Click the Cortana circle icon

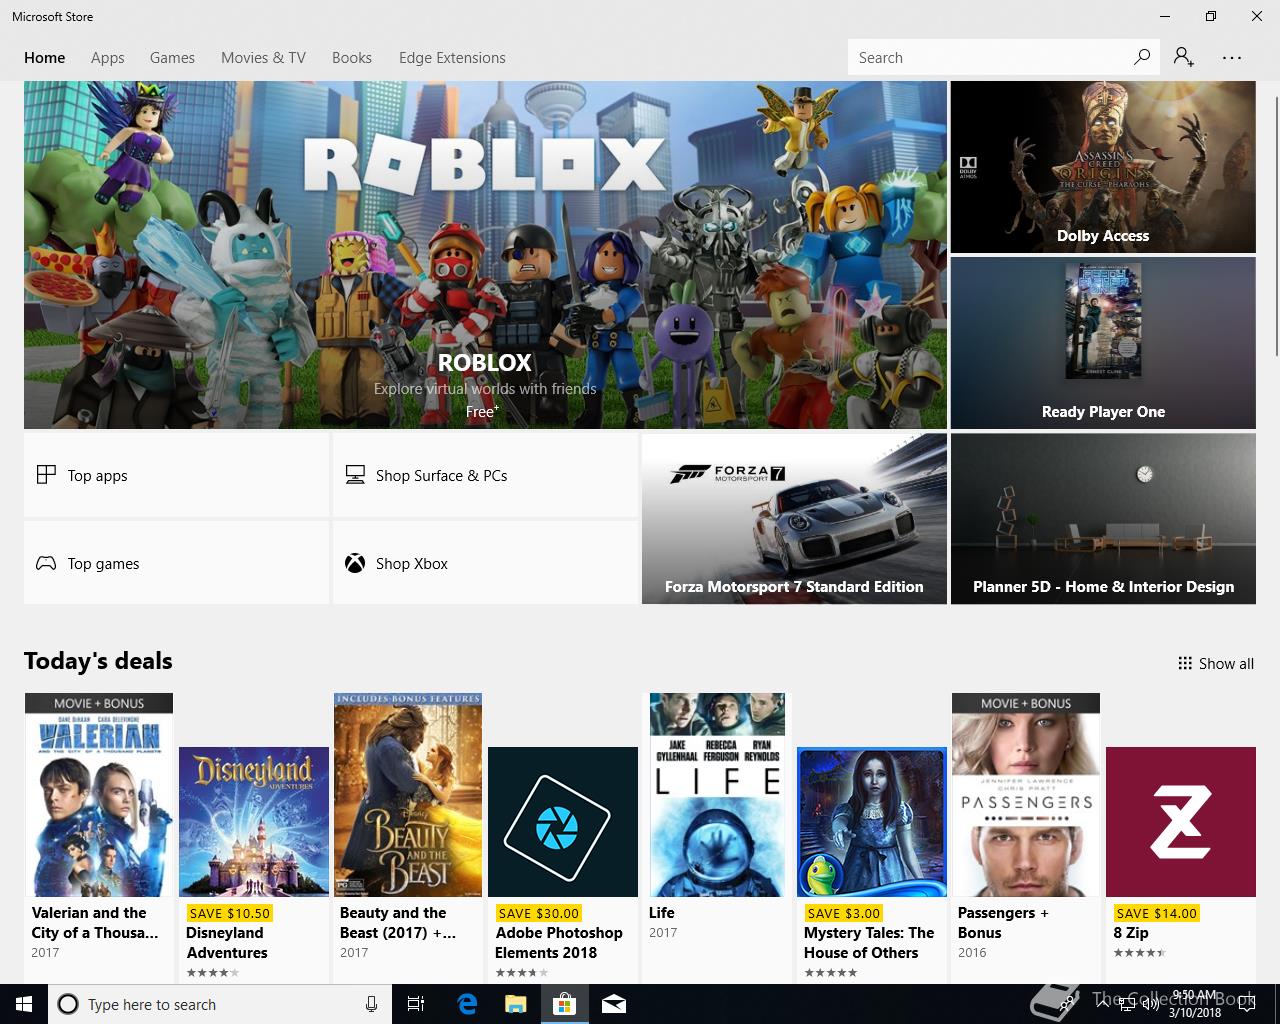[68, 1004]
